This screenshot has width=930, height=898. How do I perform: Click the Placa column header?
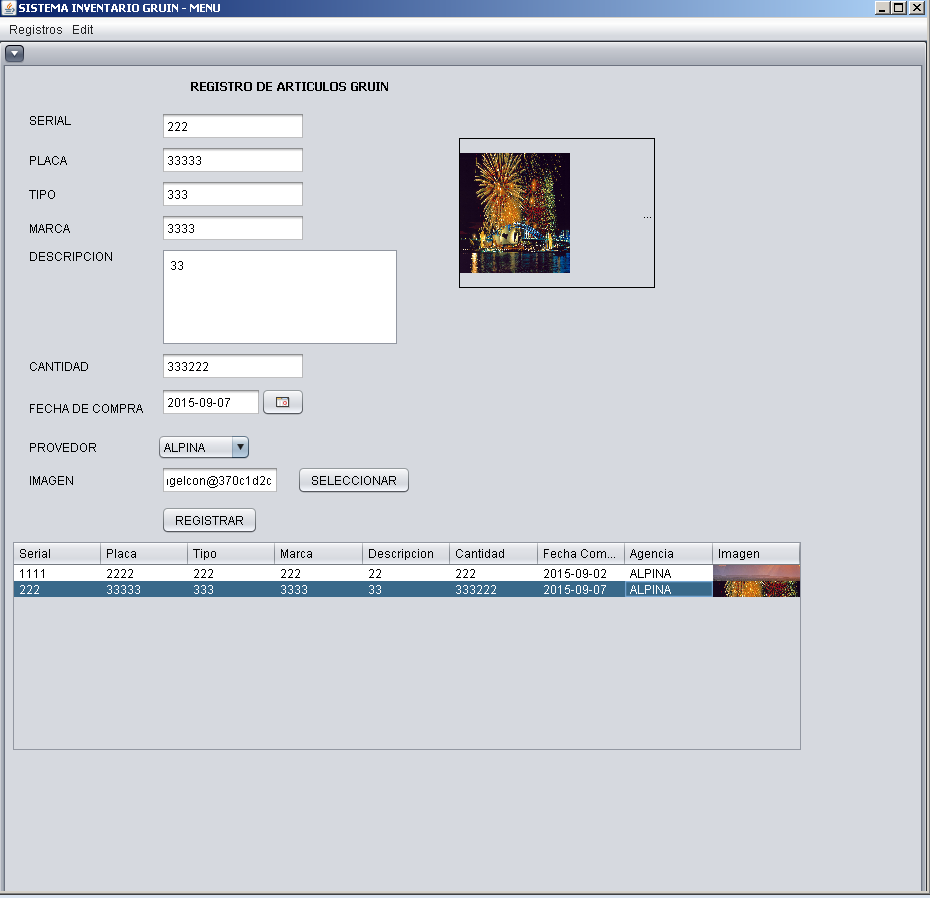point(144,553)
